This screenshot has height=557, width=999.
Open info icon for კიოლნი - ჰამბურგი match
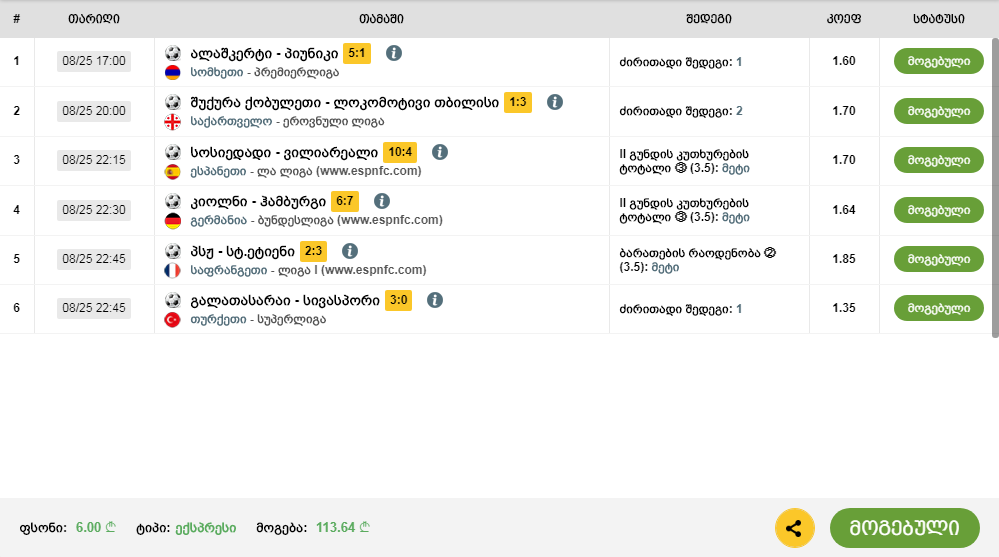point(382,201)
